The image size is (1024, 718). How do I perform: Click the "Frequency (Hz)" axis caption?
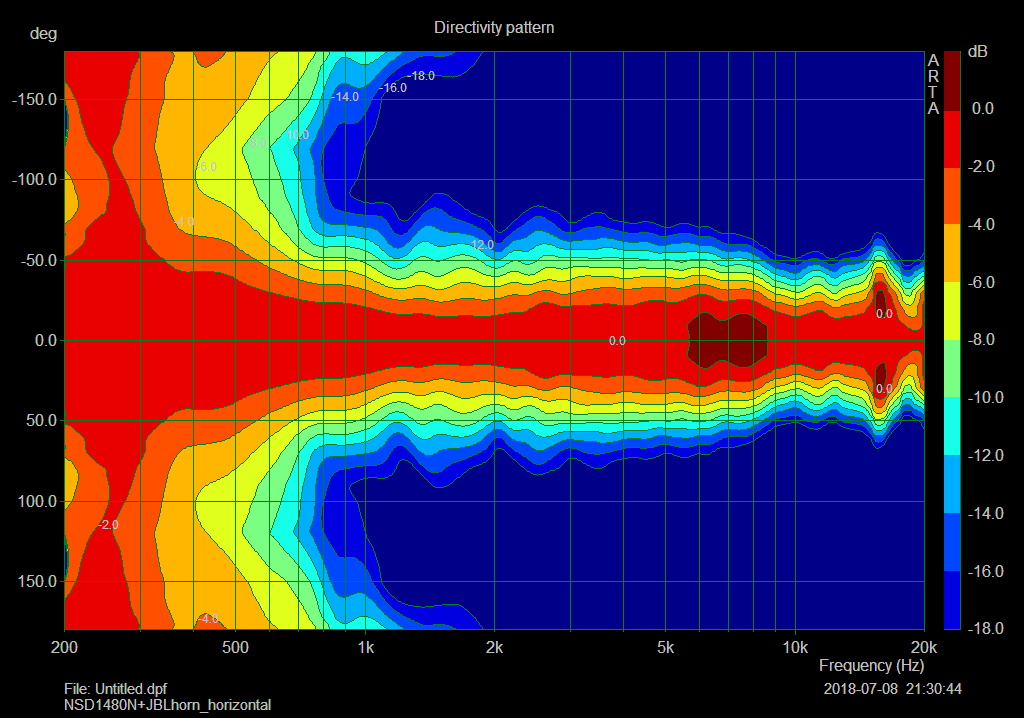[x=871, y=666]
